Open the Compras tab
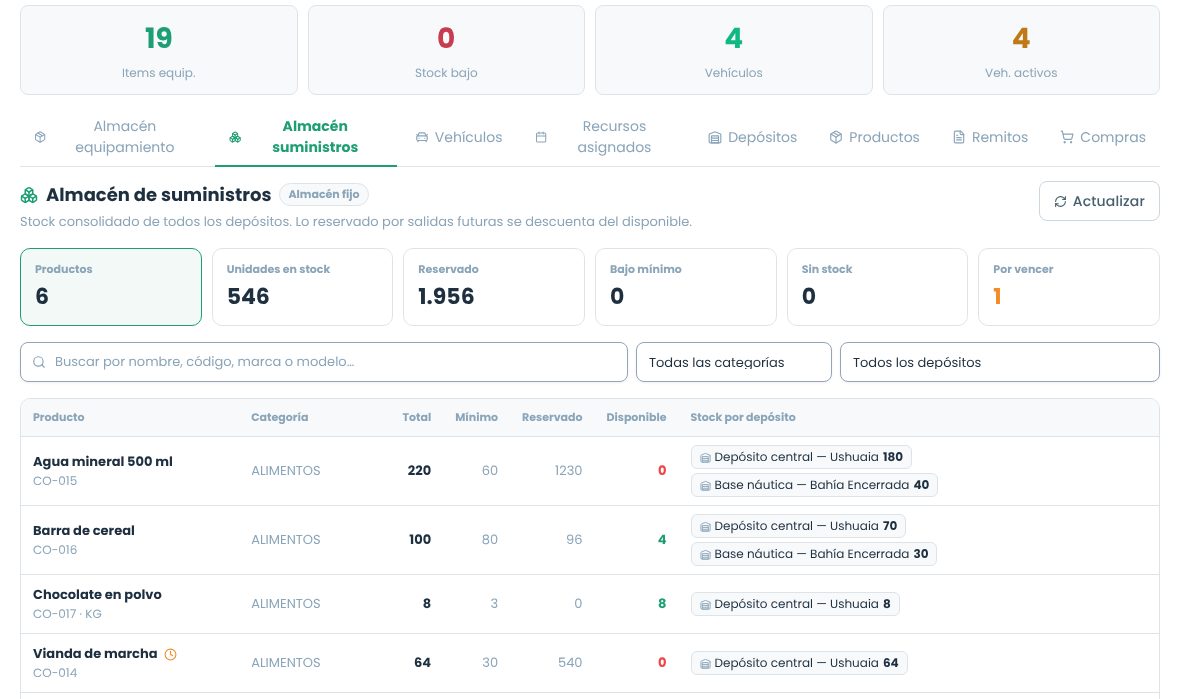 click(1103, 137)
